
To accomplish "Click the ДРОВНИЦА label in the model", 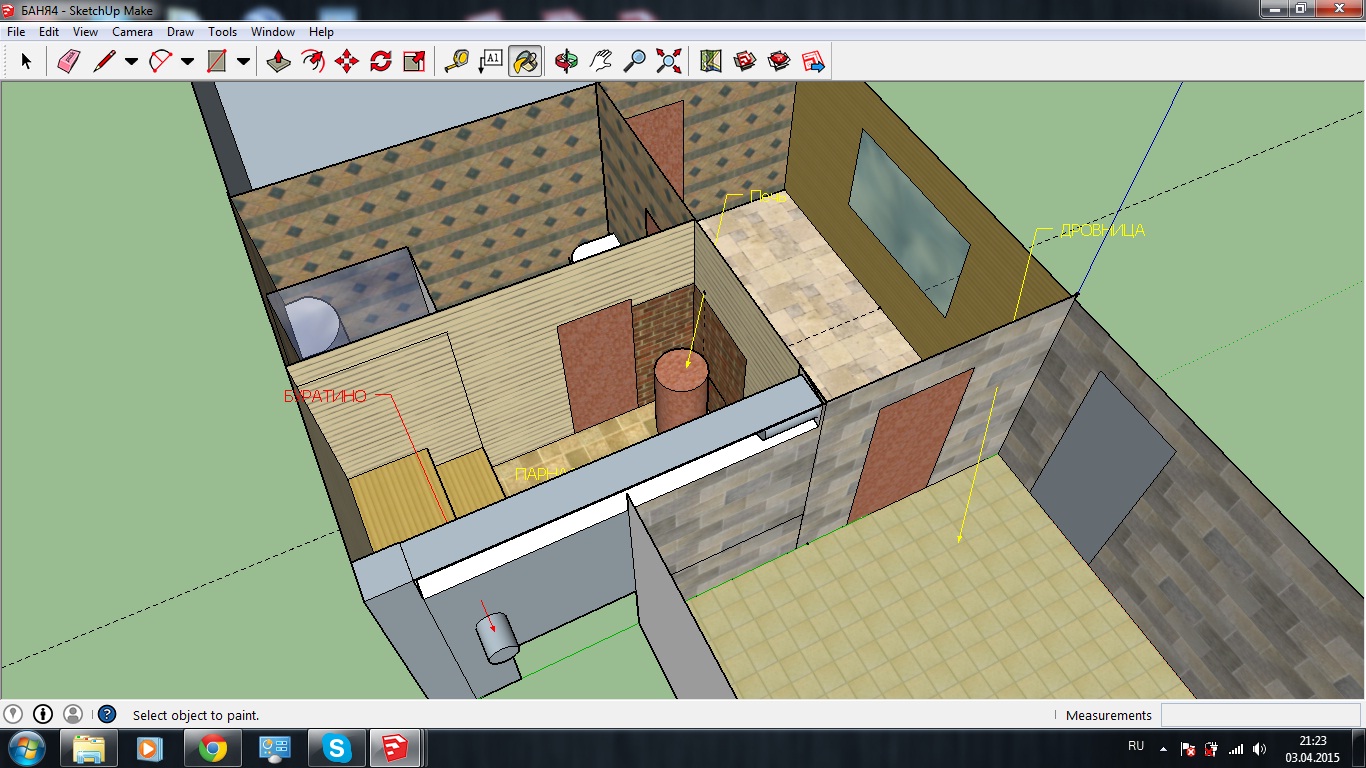I will [x=1102, y=231].
